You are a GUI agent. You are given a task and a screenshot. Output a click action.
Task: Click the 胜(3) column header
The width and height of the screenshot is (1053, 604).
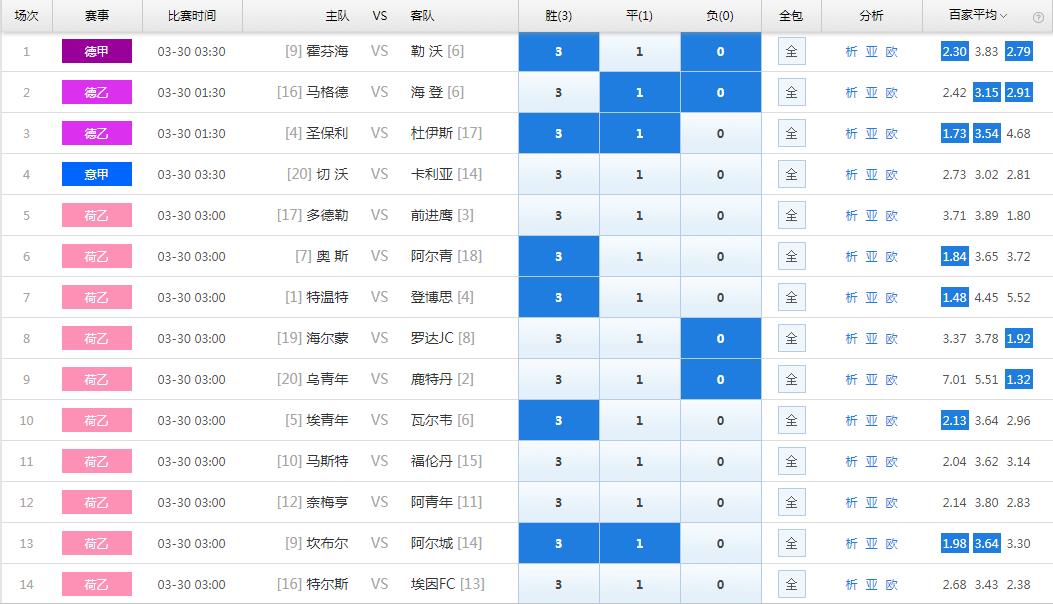pos(559,15)
